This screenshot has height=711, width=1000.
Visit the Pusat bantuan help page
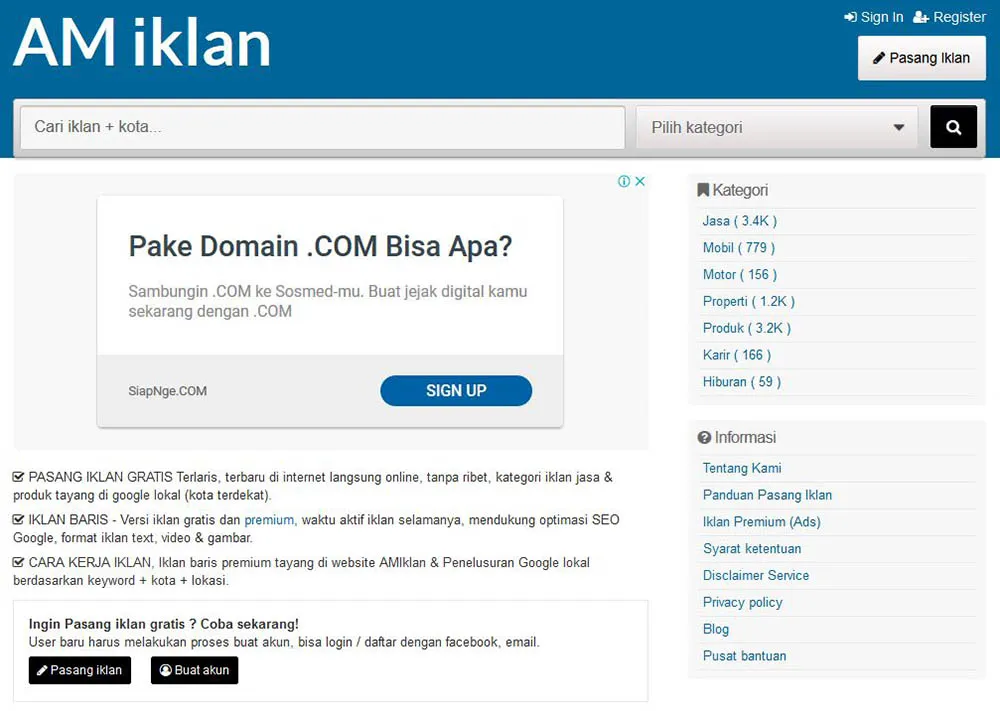pyautogui.click(x=744, y=656)
